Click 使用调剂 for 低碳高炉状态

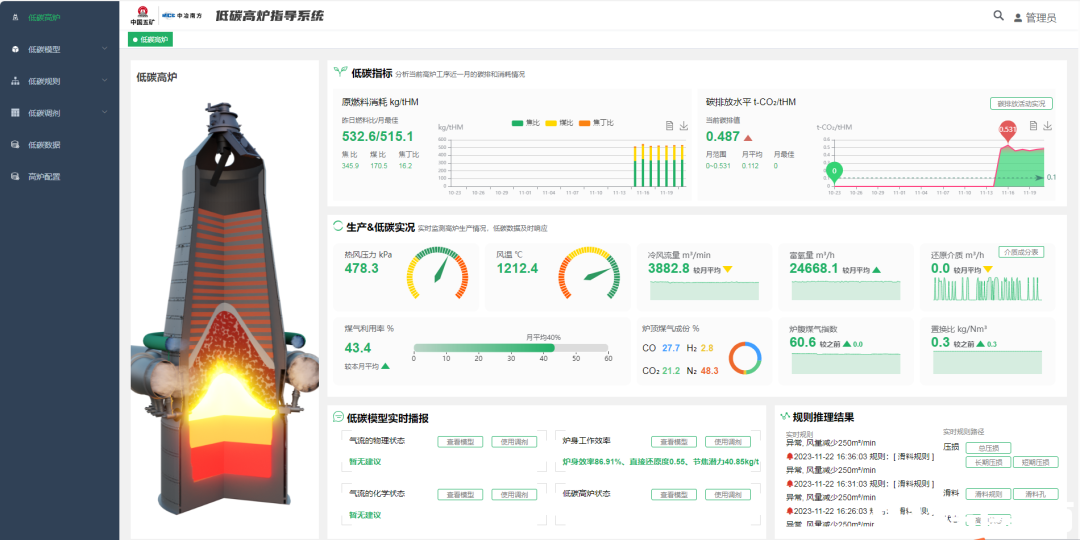click(727, 495)
